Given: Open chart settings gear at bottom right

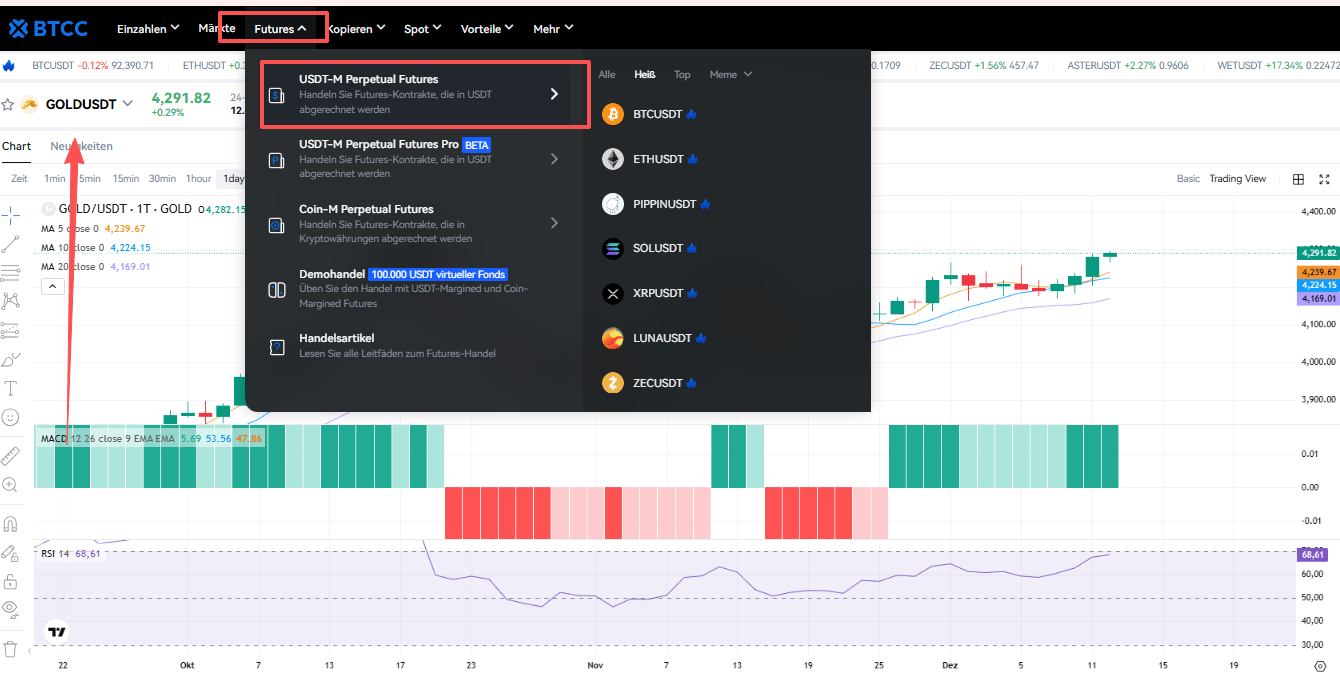Looking at the screenshot, I should point(1319,665).
